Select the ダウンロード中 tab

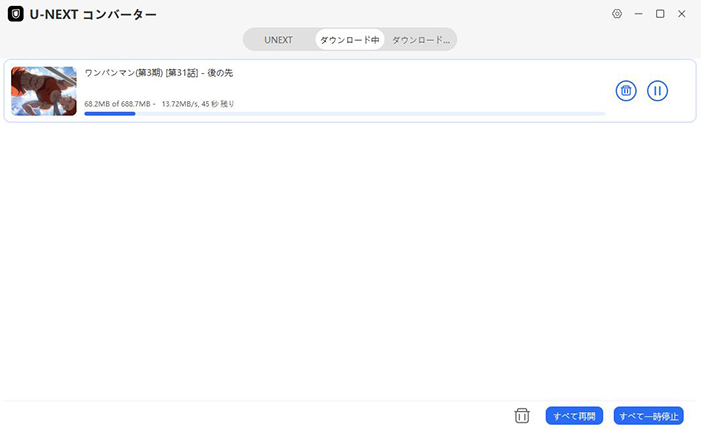[x=350, y=40]
